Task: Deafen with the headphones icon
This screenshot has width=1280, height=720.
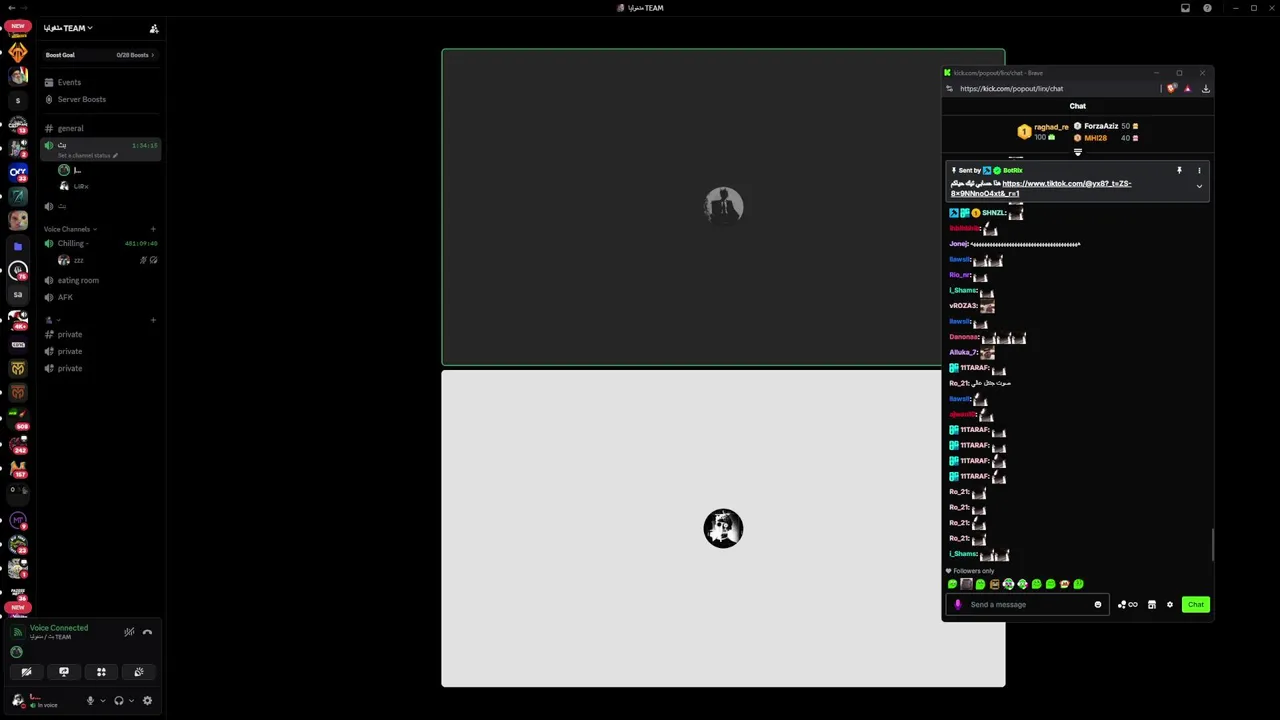Action: tap(119, 701)
